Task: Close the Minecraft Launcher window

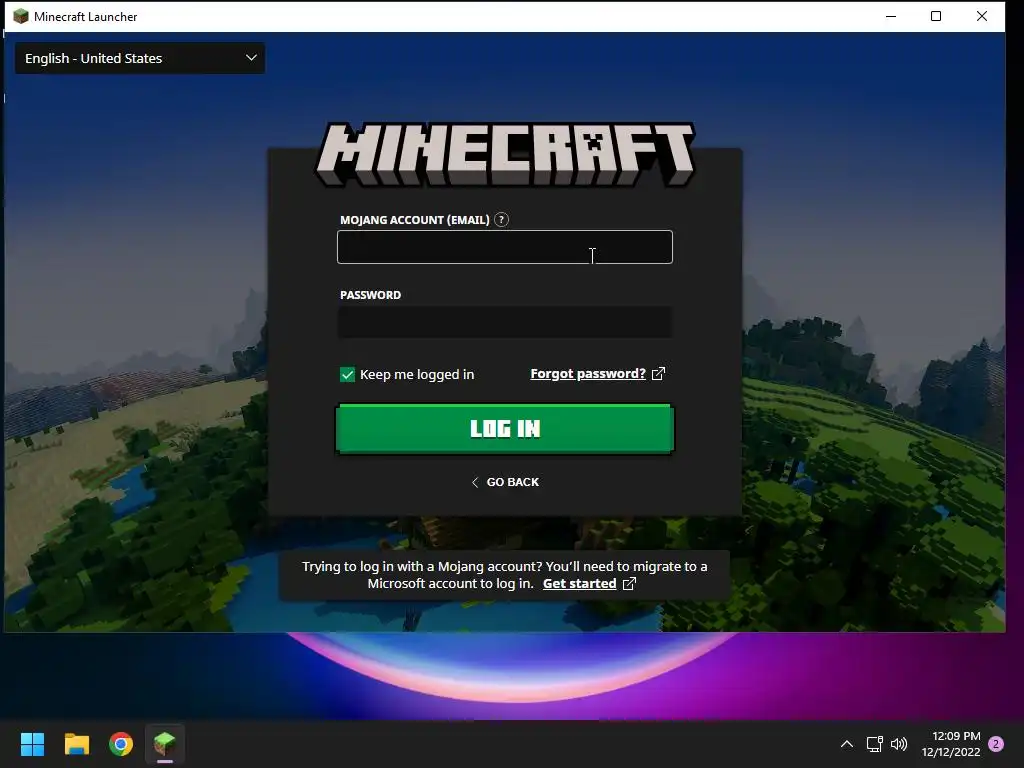Action: click(982, 16)
